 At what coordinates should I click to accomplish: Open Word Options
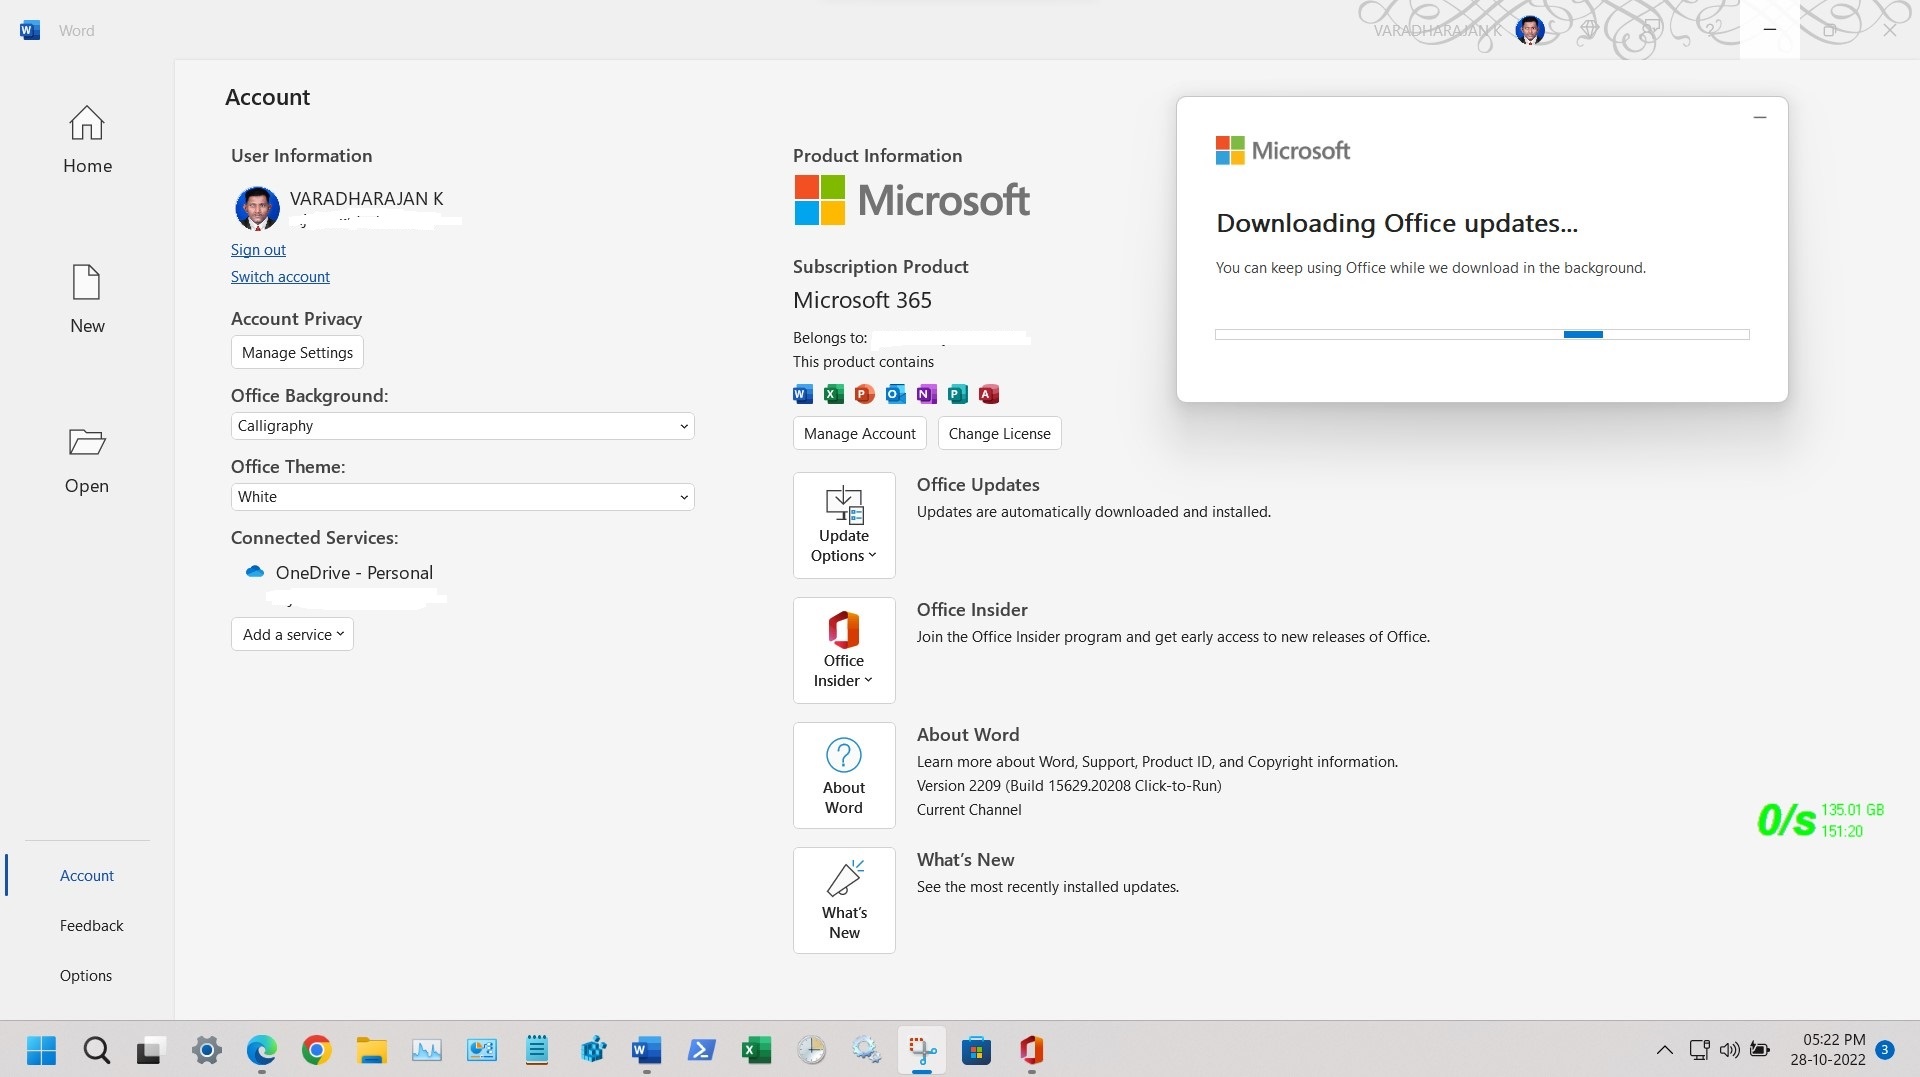point(86,975)
